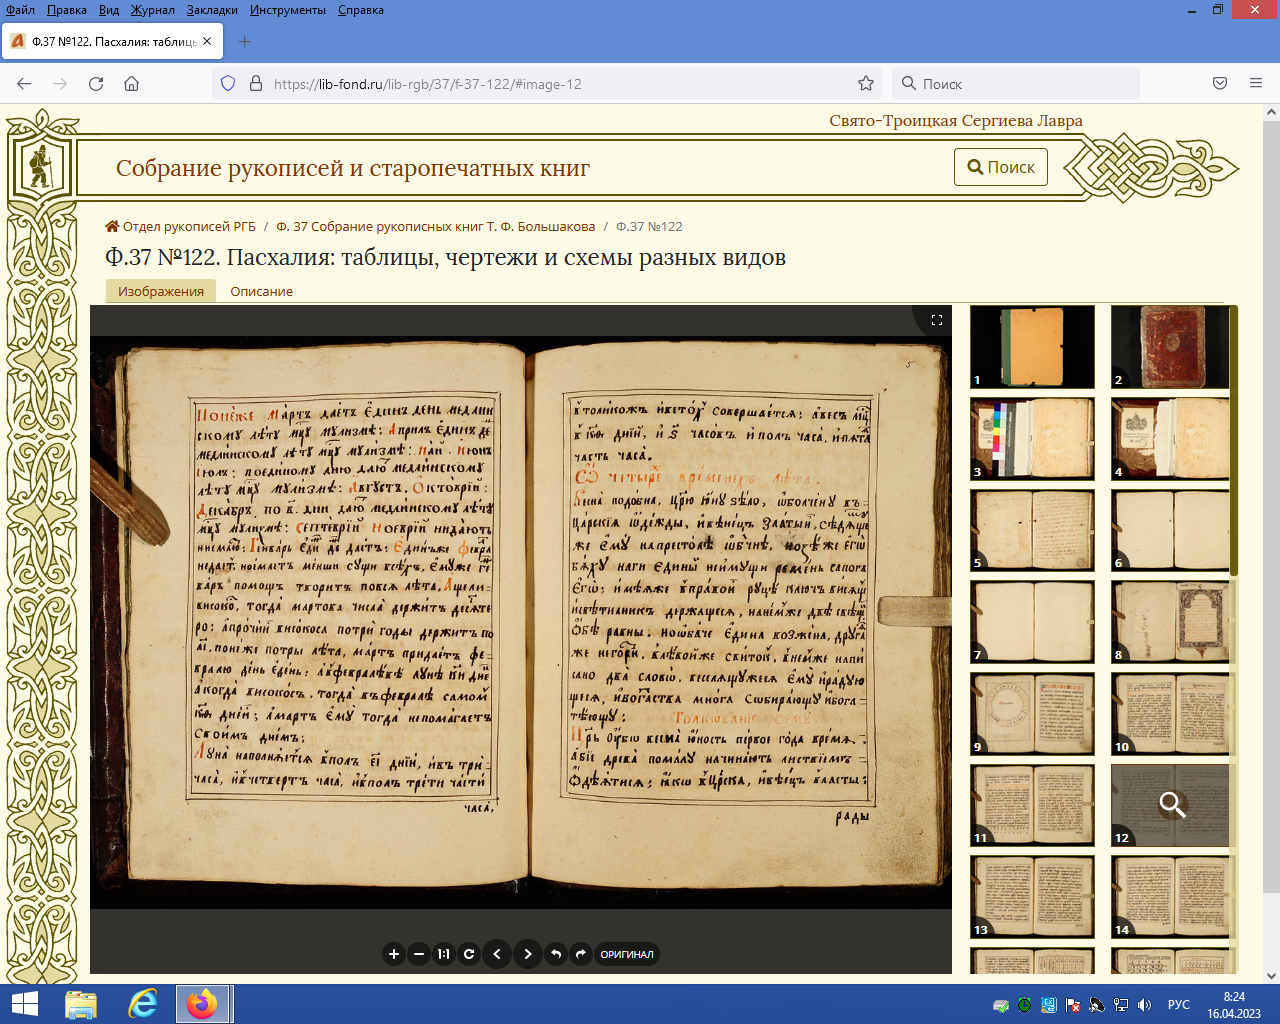Click the thumbnail panel scrollbar

click(1233, 440)
